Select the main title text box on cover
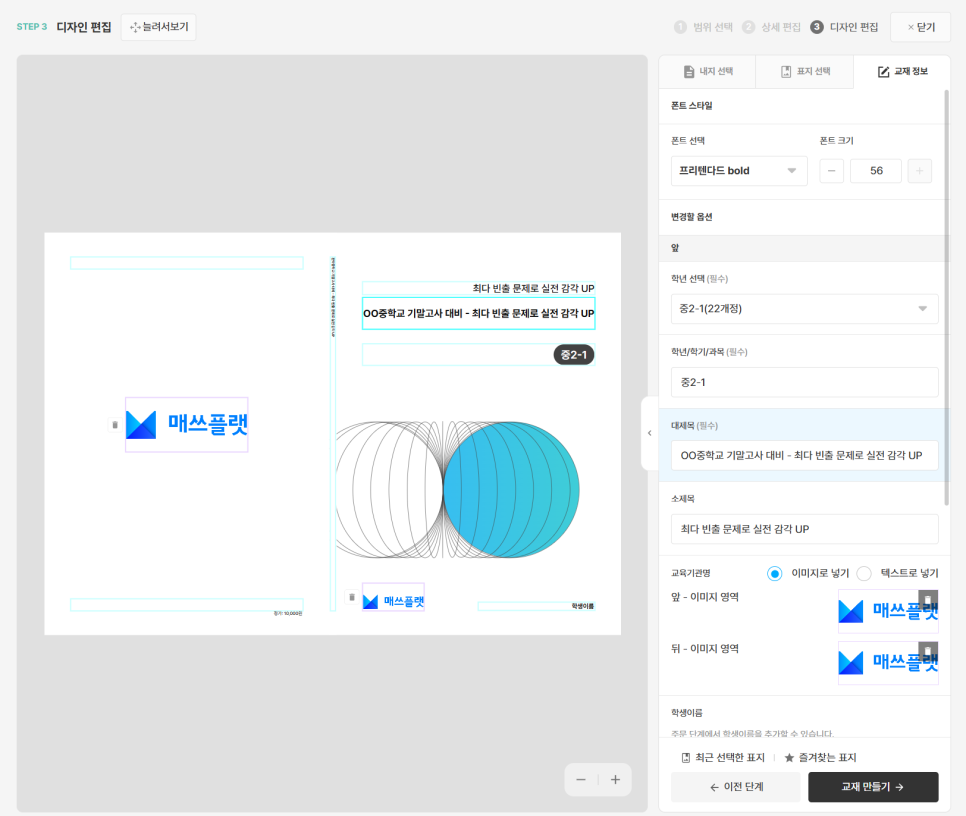The height and width of the screenshot is (816, 966). pyautogui.click(x=479, y=313)
